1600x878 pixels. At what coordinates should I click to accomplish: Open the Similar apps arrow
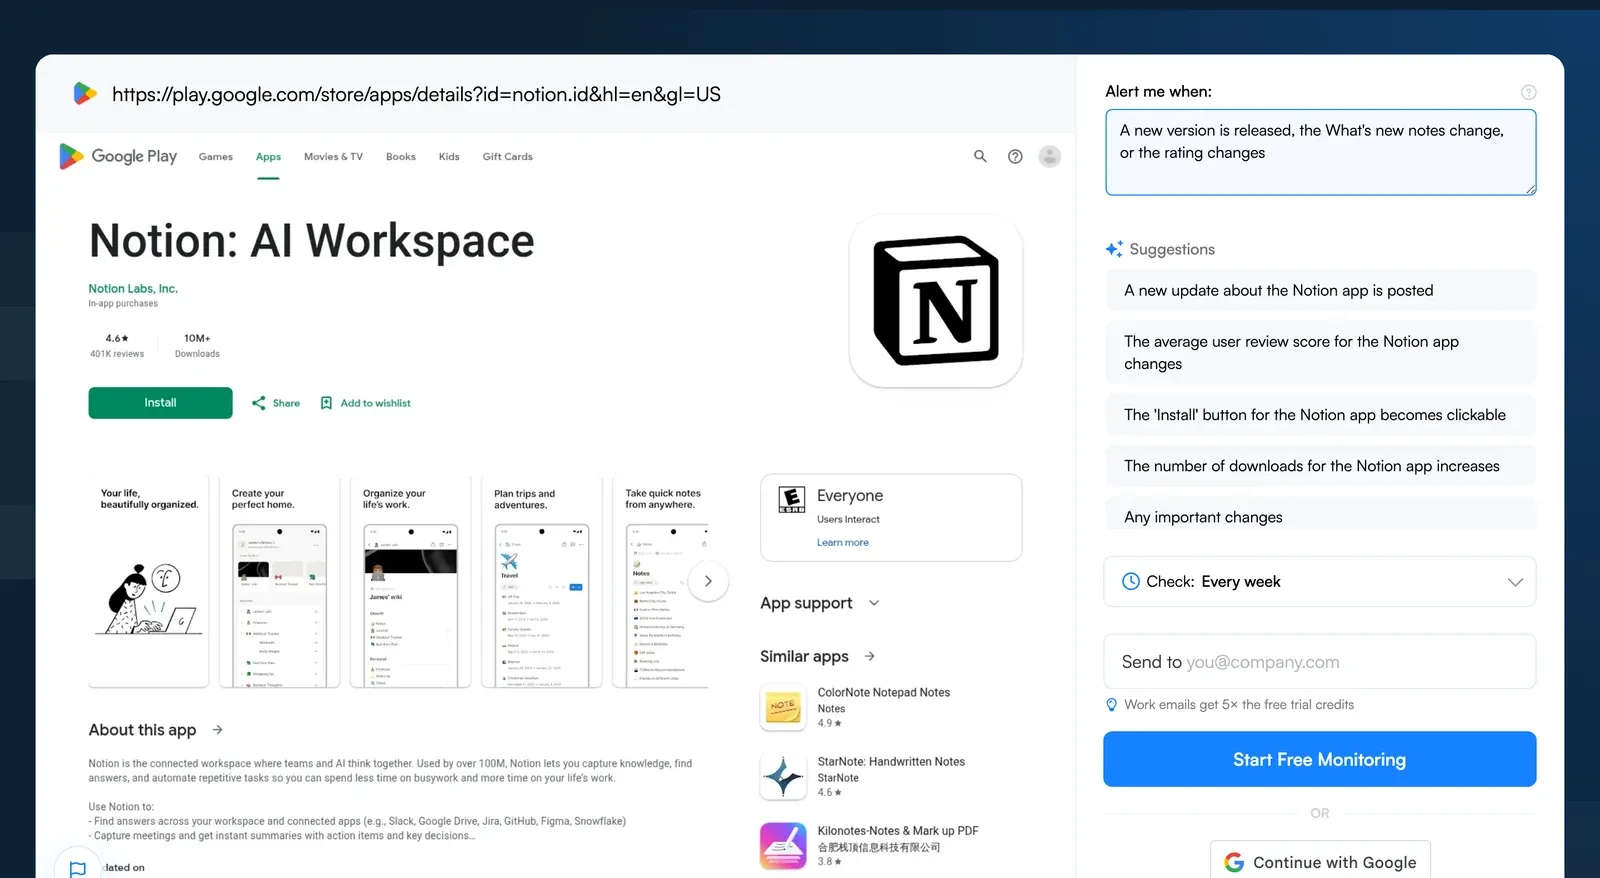pos(869,656)
